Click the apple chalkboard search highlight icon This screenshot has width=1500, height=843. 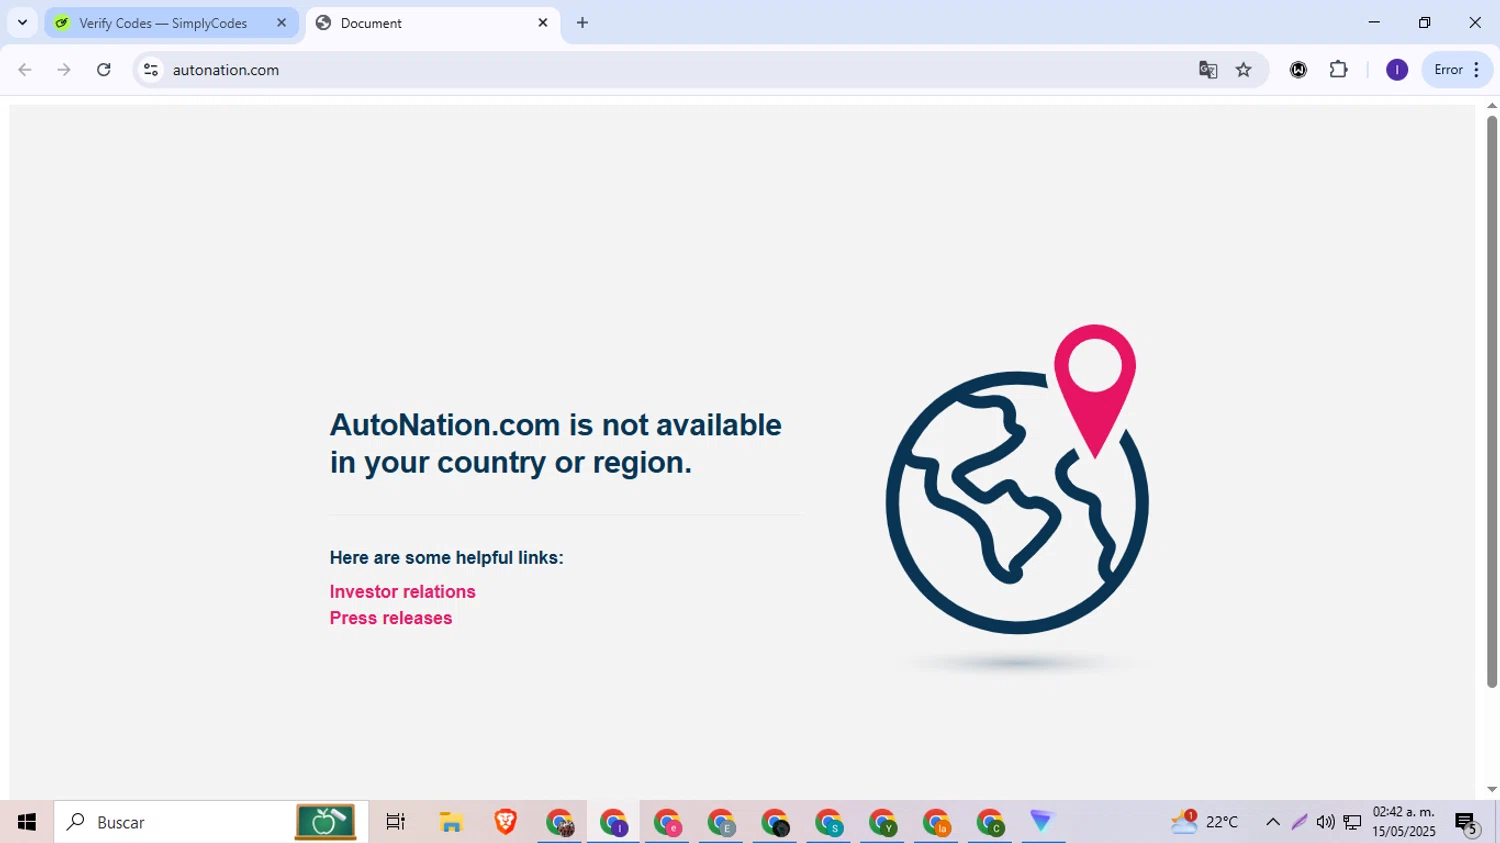[325, 822]
